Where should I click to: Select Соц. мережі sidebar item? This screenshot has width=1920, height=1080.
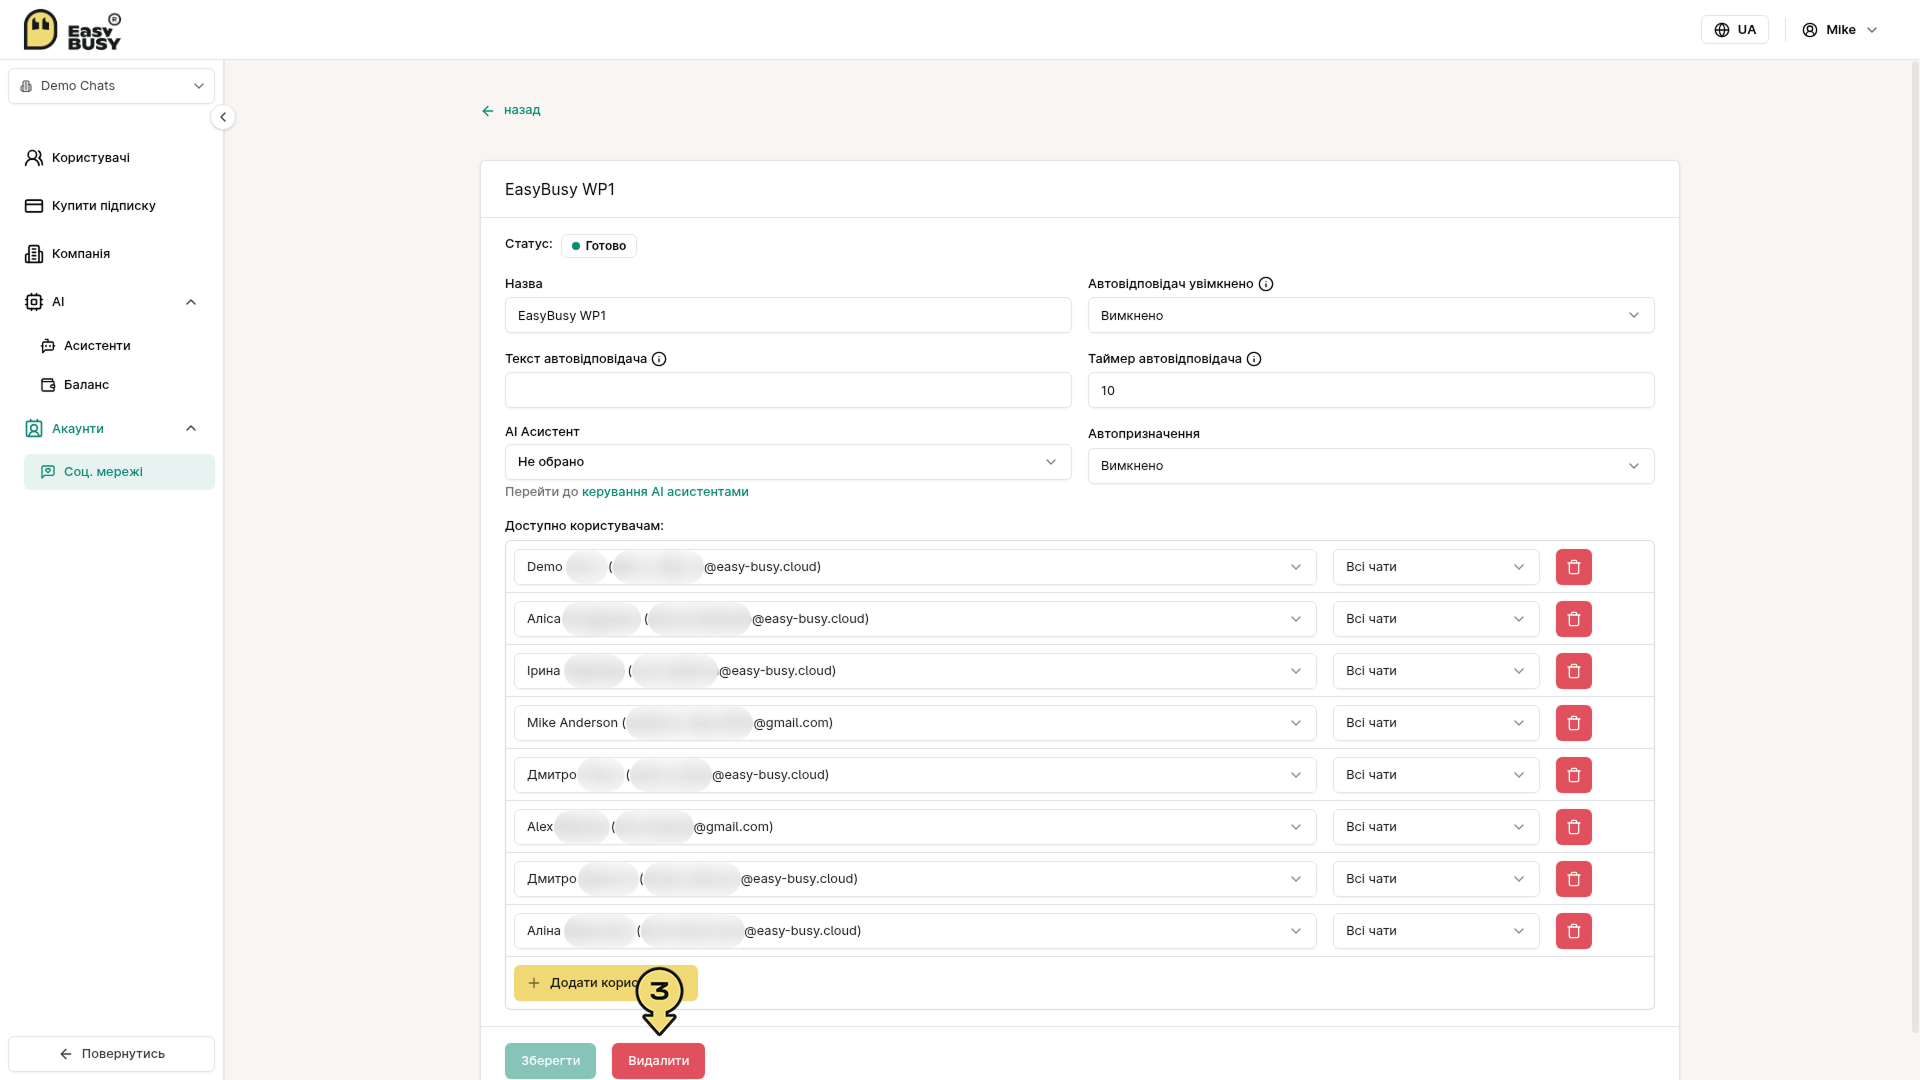[x=119, y=472]
